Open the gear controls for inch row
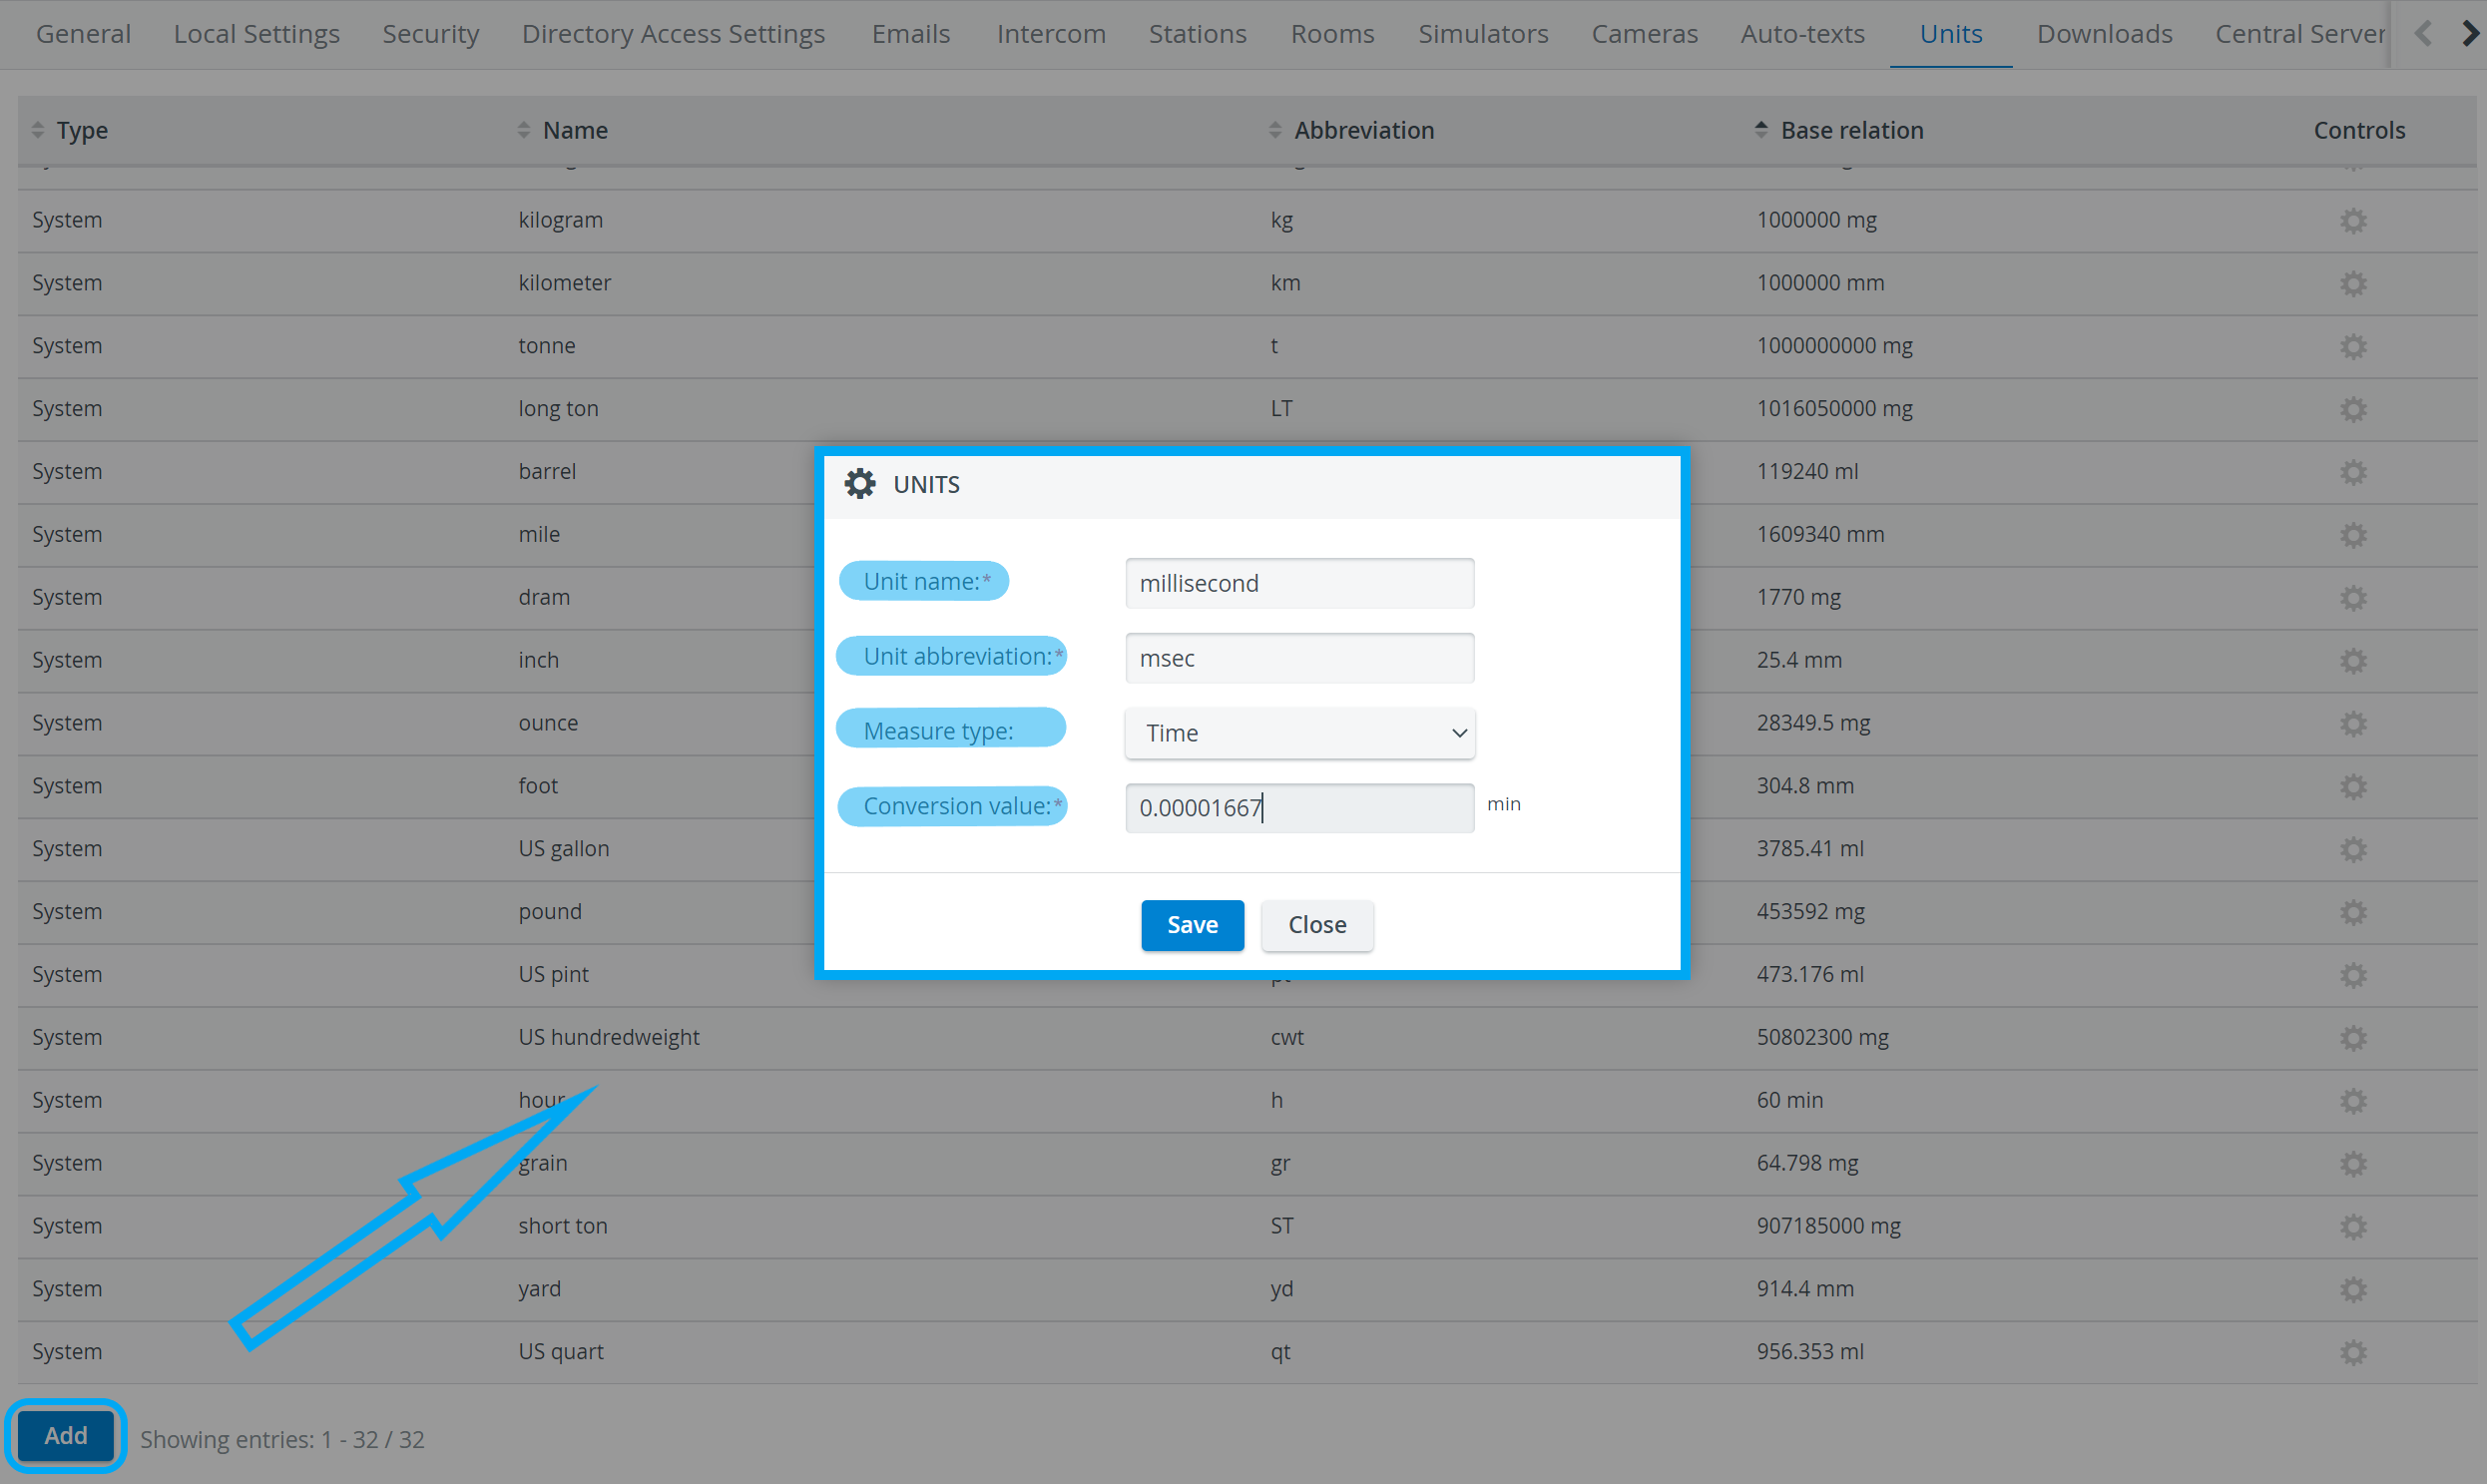The image size is (2487, 1484). pos(2353,660)
